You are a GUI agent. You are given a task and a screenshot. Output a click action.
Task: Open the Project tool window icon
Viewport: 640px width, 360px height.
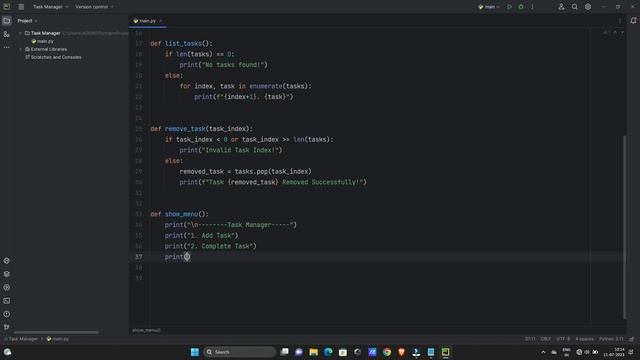tap(7, 21)
